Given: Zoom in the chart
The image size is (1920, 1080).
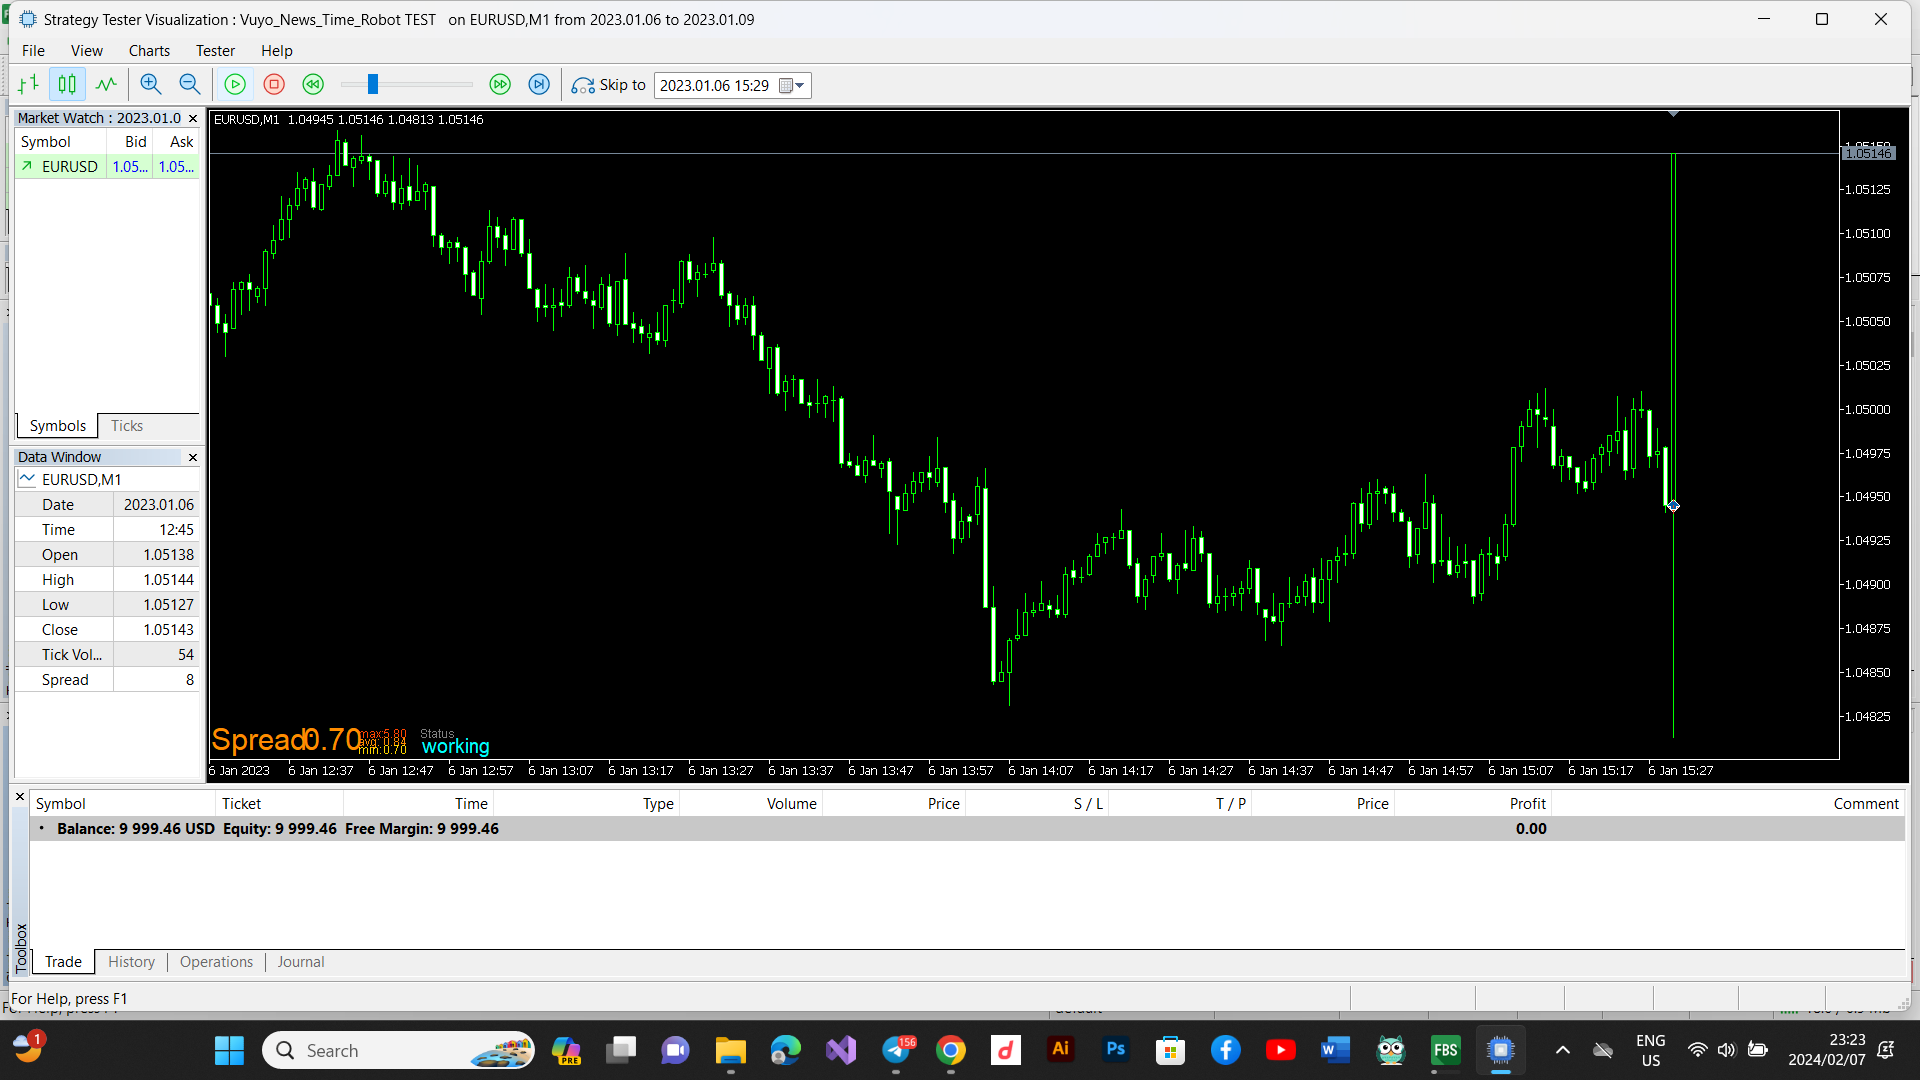Looking at the screenshot, I should point(150,85).
